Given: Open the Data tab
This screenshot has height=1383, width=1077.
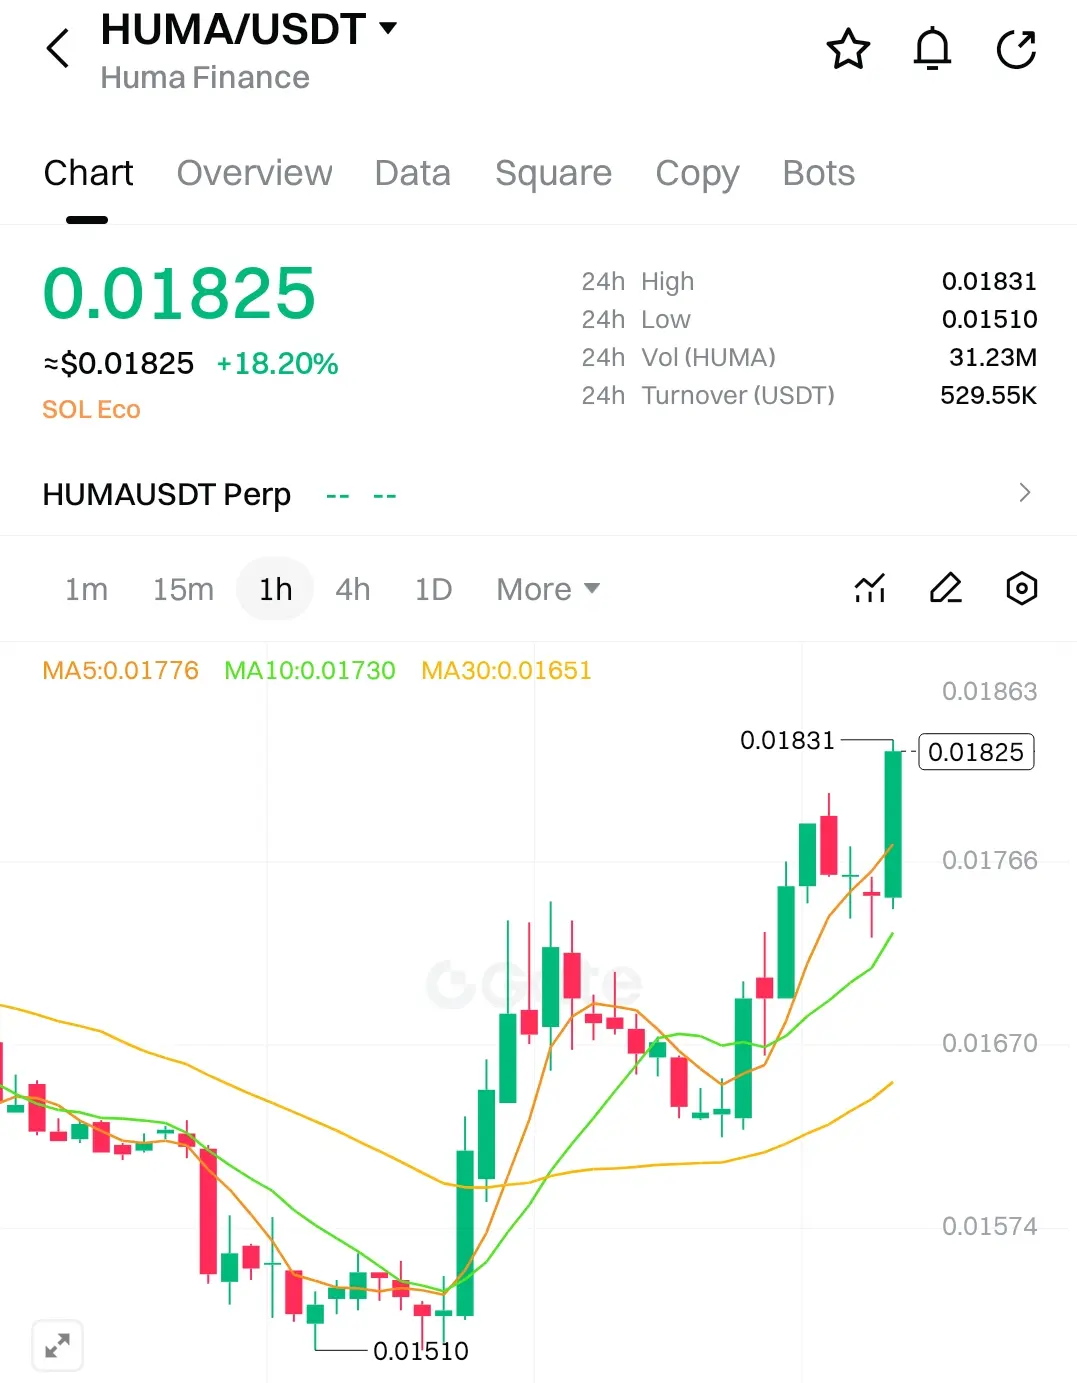Looking at the screenshot, I should pos(412,173).
